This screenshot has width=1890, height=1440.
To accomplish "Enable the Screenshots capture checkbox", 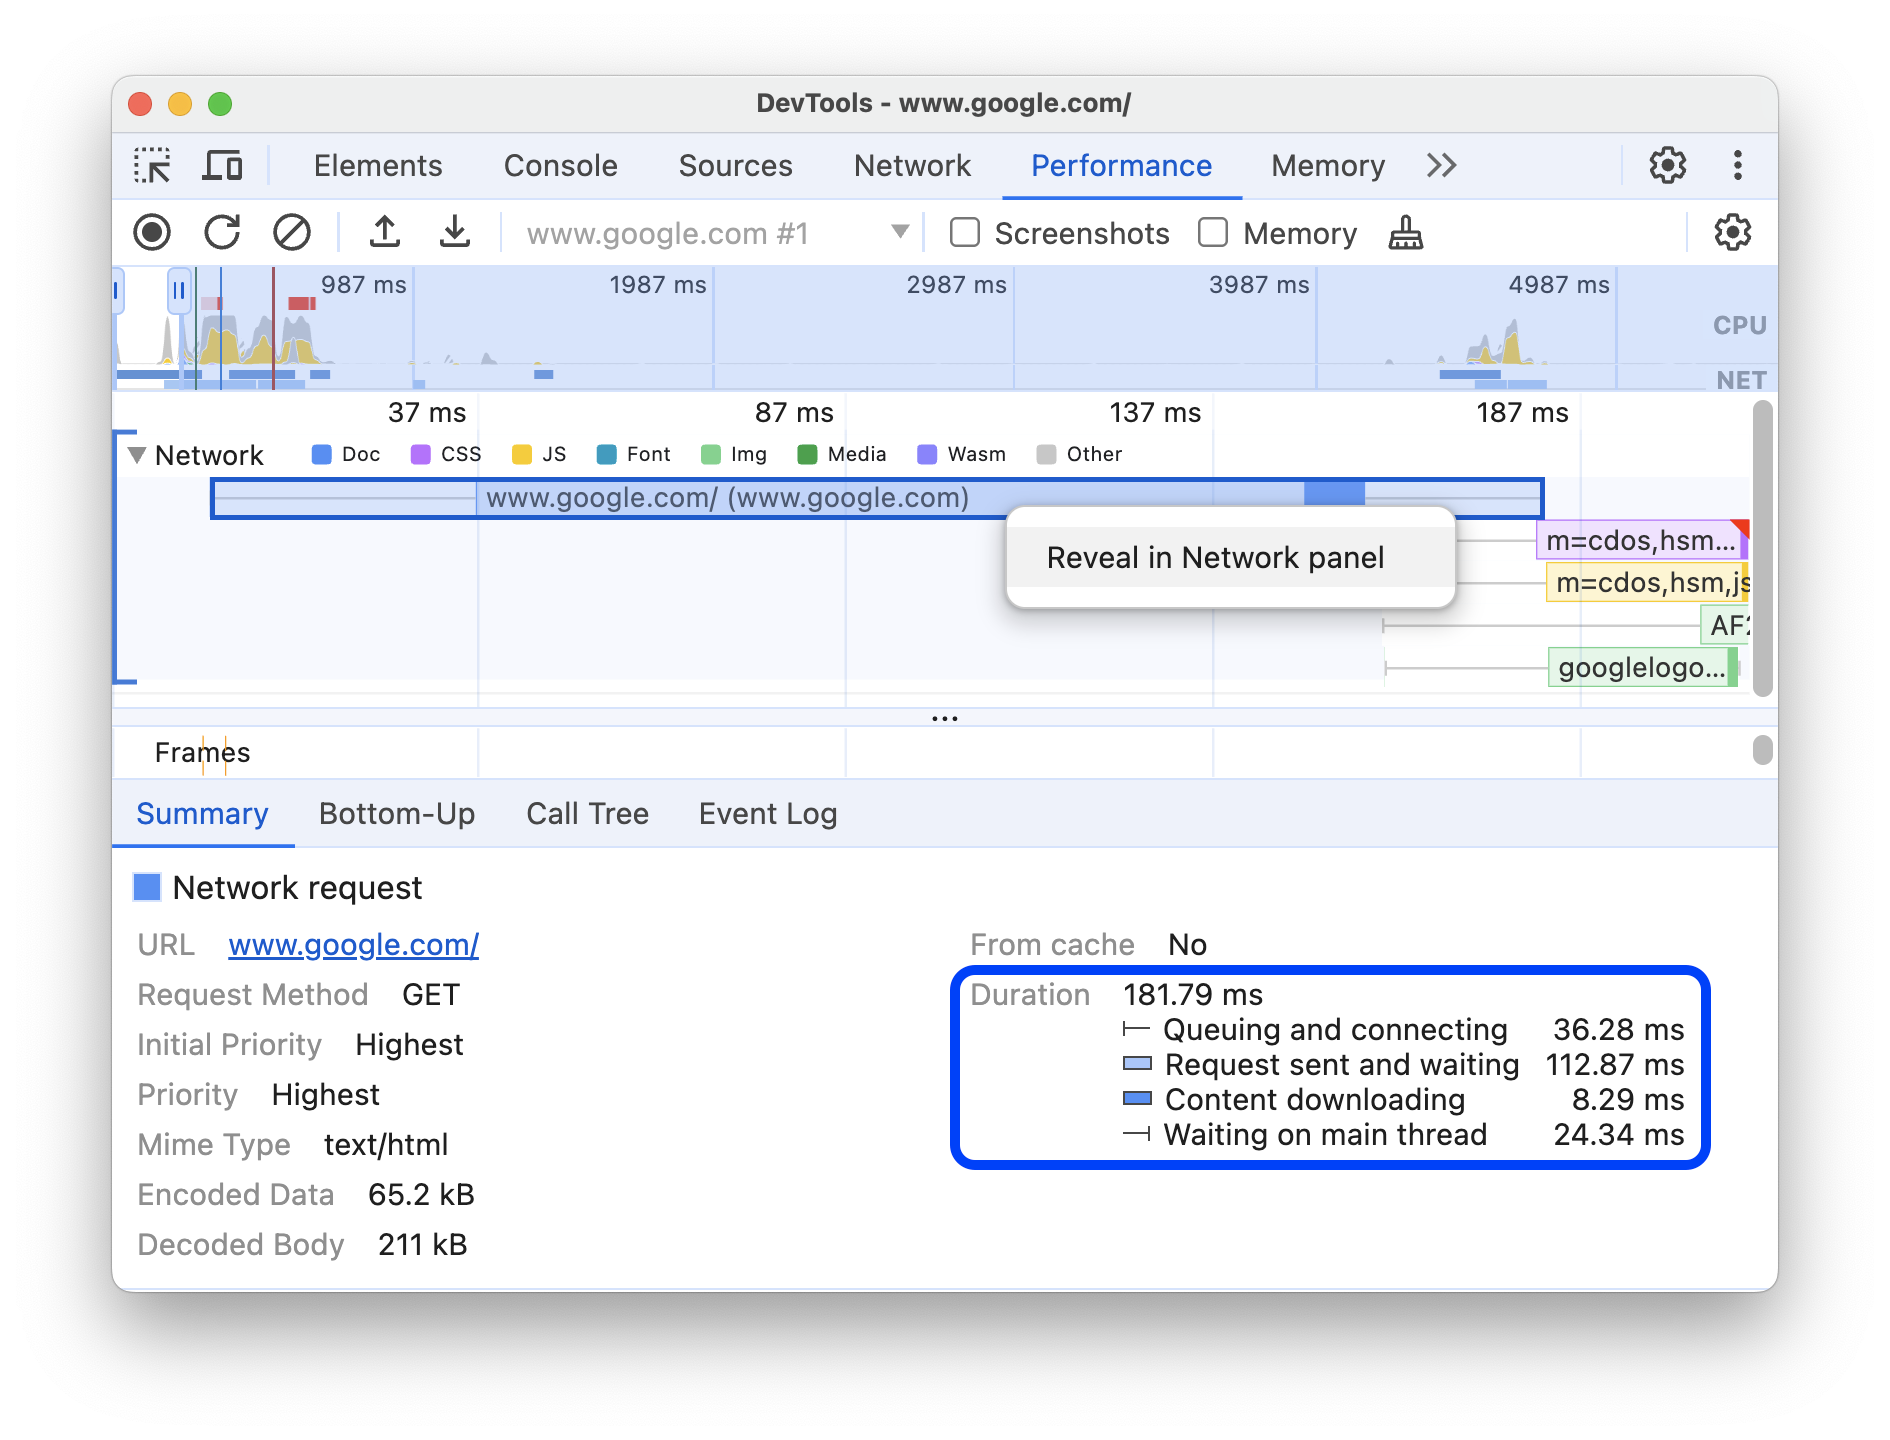I will [x=963, y=232].
